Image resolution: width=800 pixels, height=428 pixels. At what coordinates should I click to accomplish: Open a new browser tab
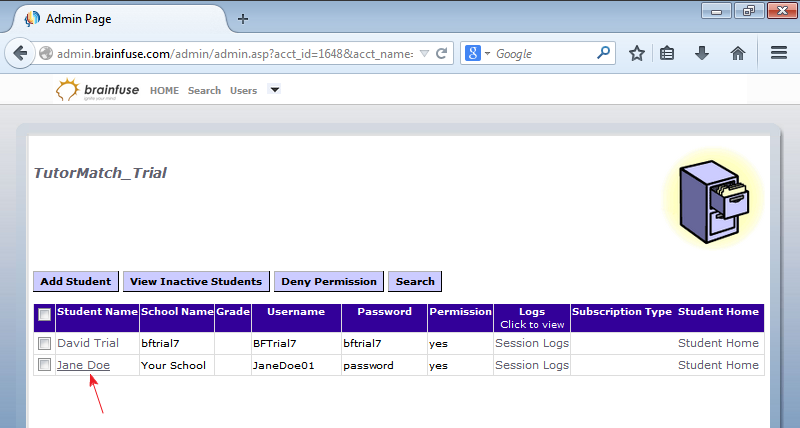pos(243,18)
